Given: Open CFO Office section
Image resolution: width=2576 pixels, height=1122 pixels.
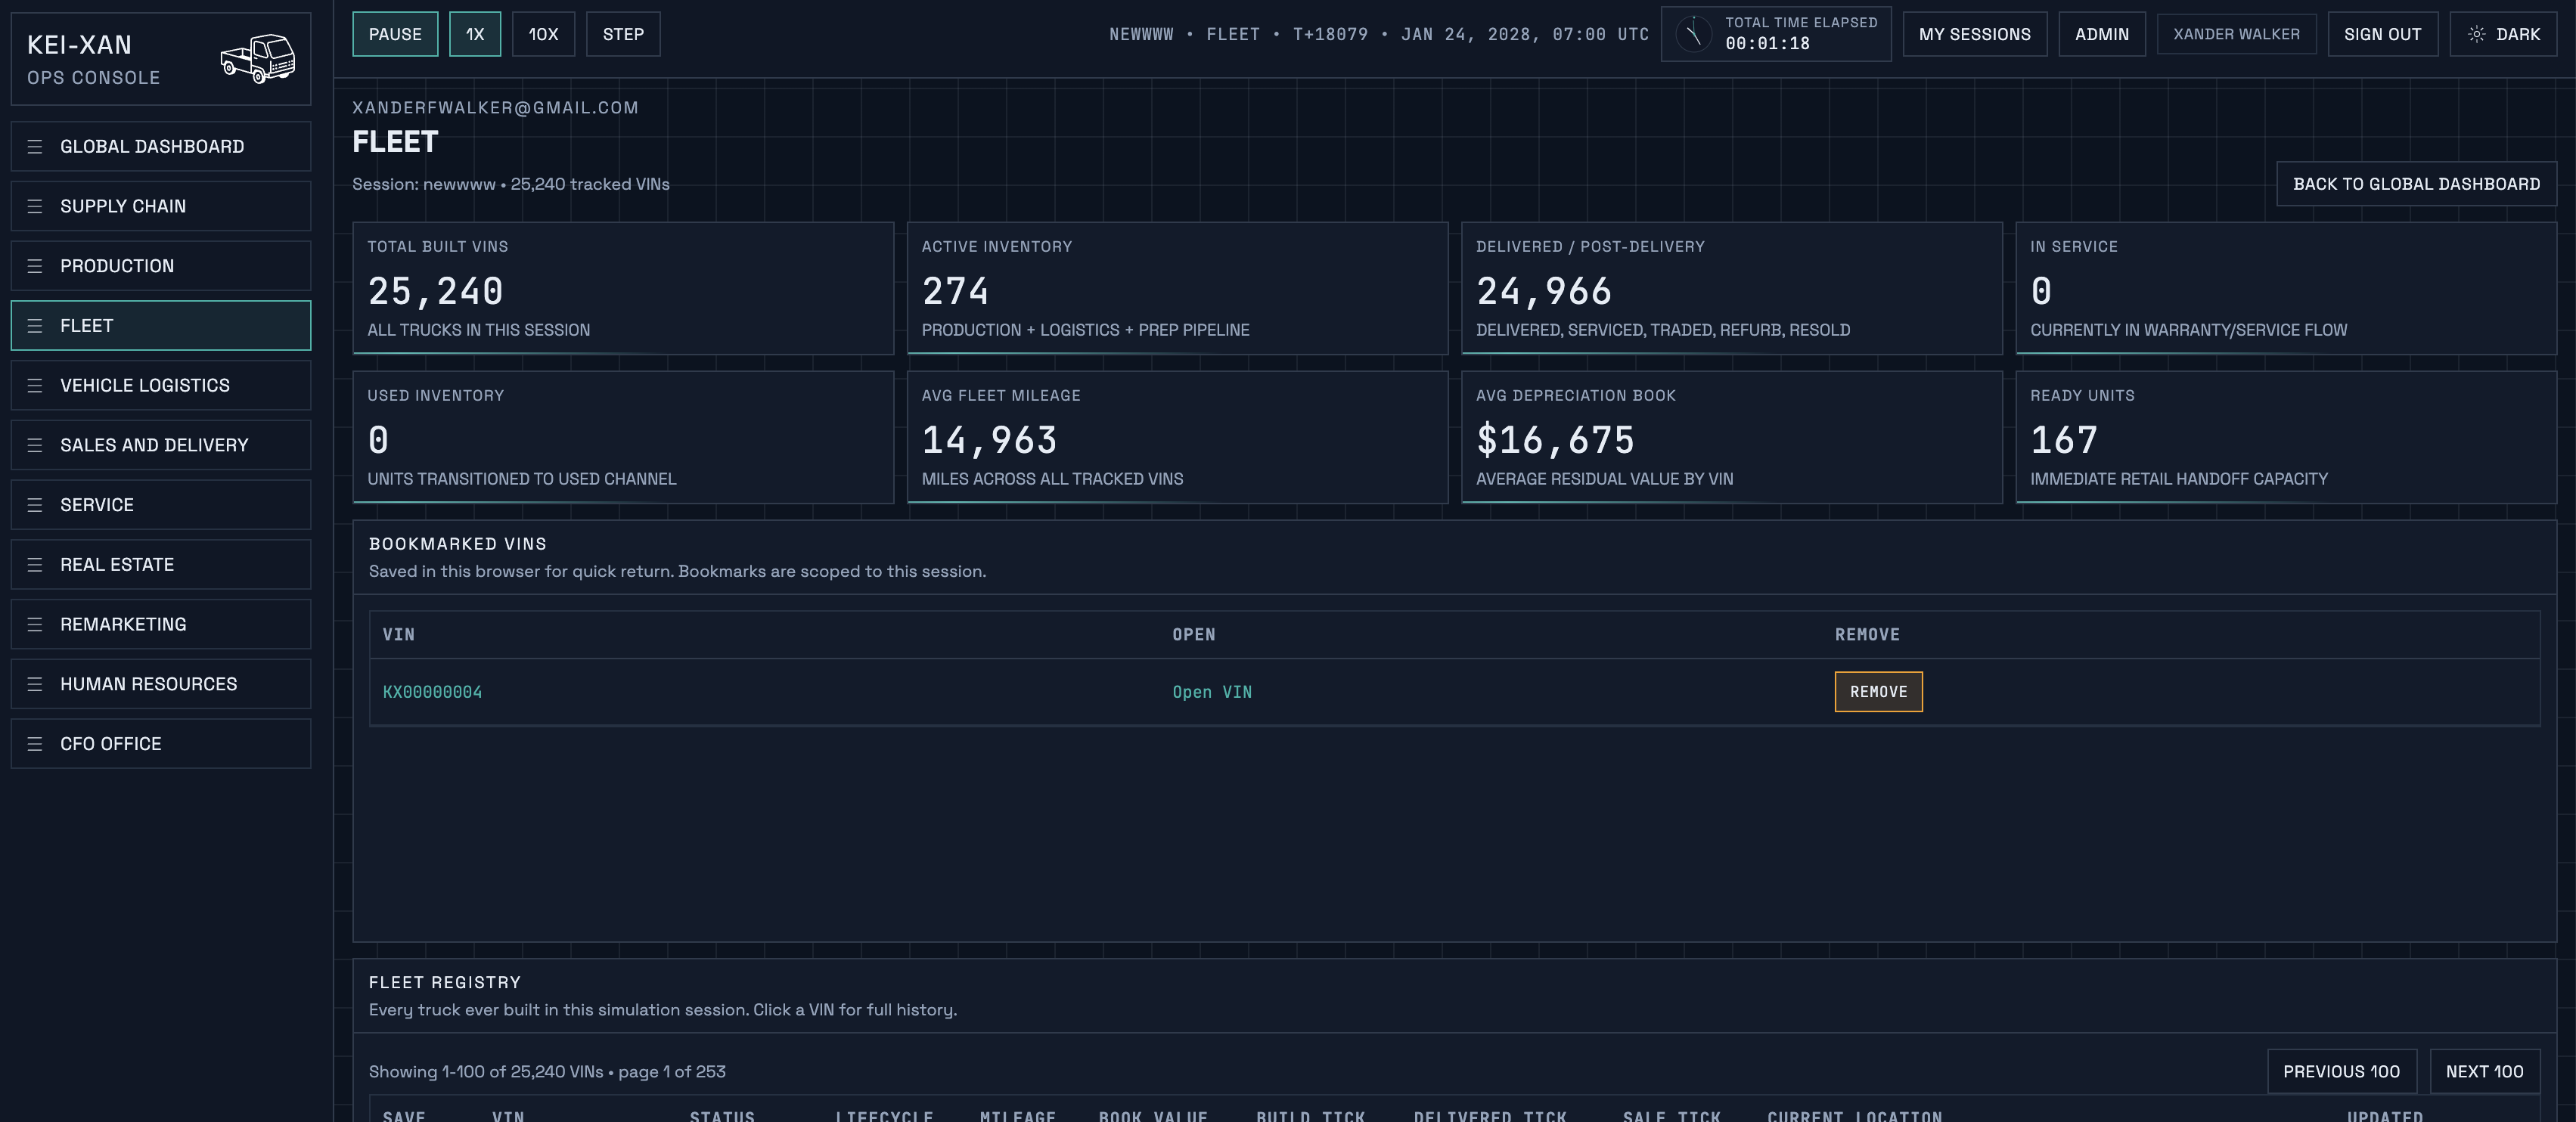Looking at the screenshot, I should 161,744.
